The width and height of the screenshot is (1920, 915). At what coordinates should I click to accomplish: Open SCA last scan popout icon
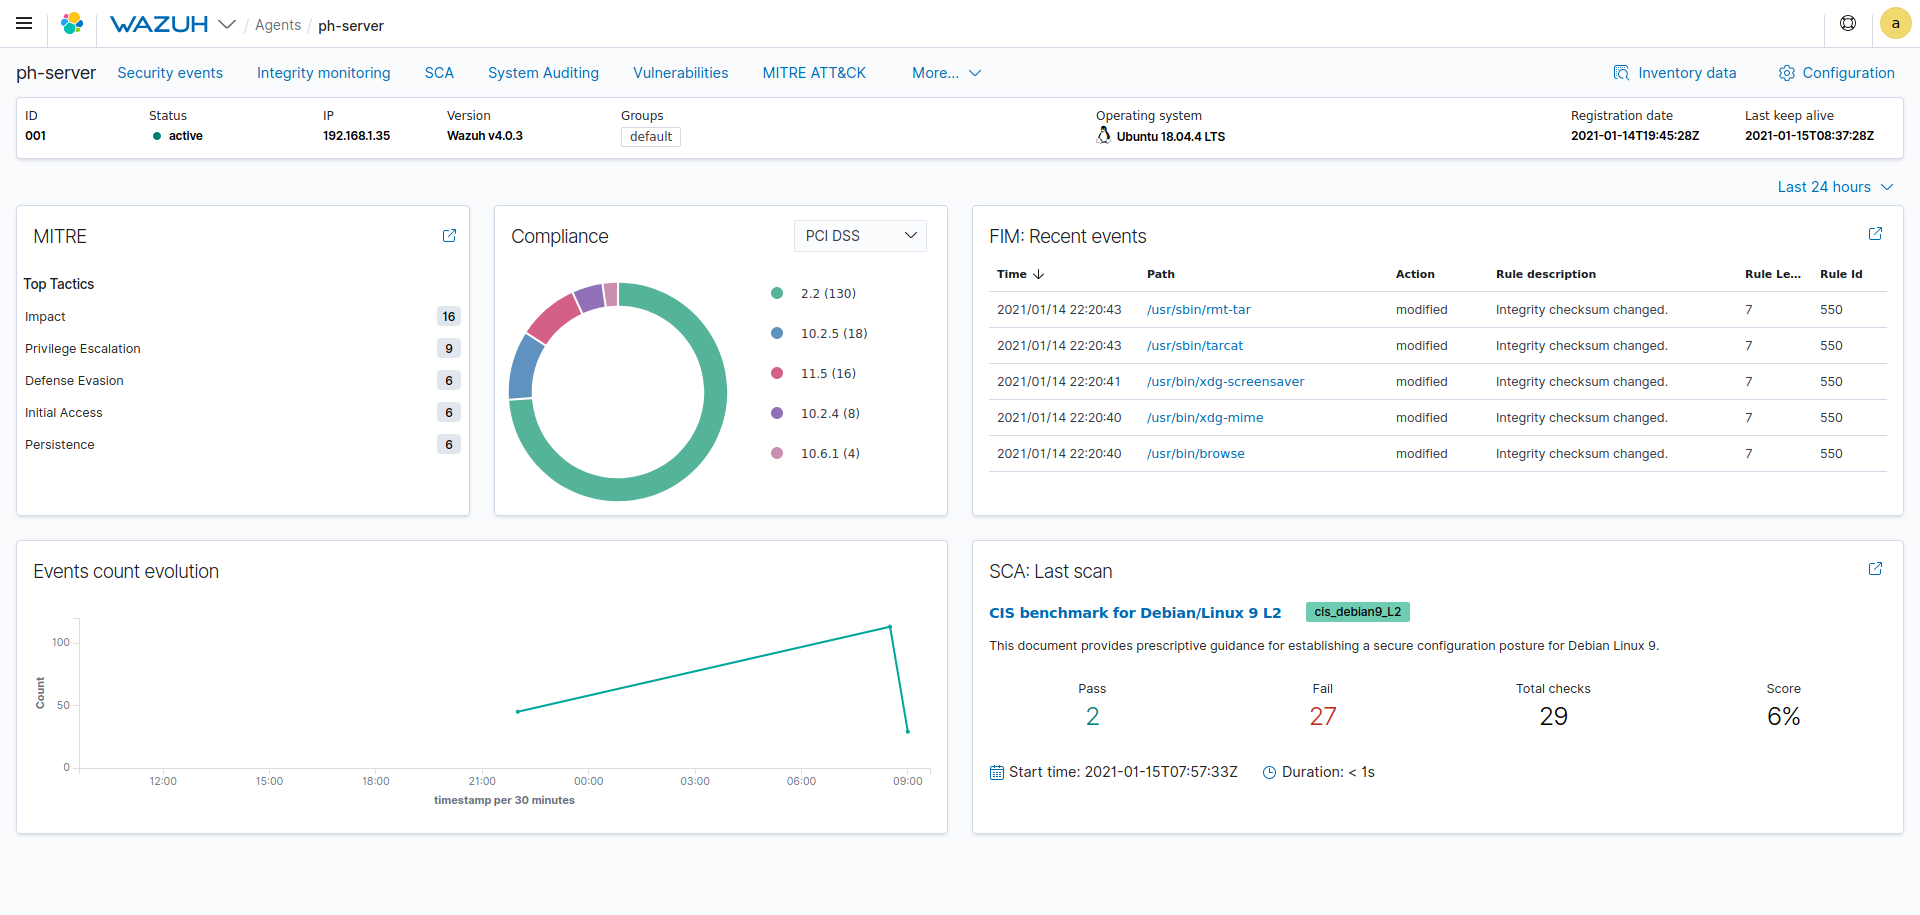tap(1875, 569)
